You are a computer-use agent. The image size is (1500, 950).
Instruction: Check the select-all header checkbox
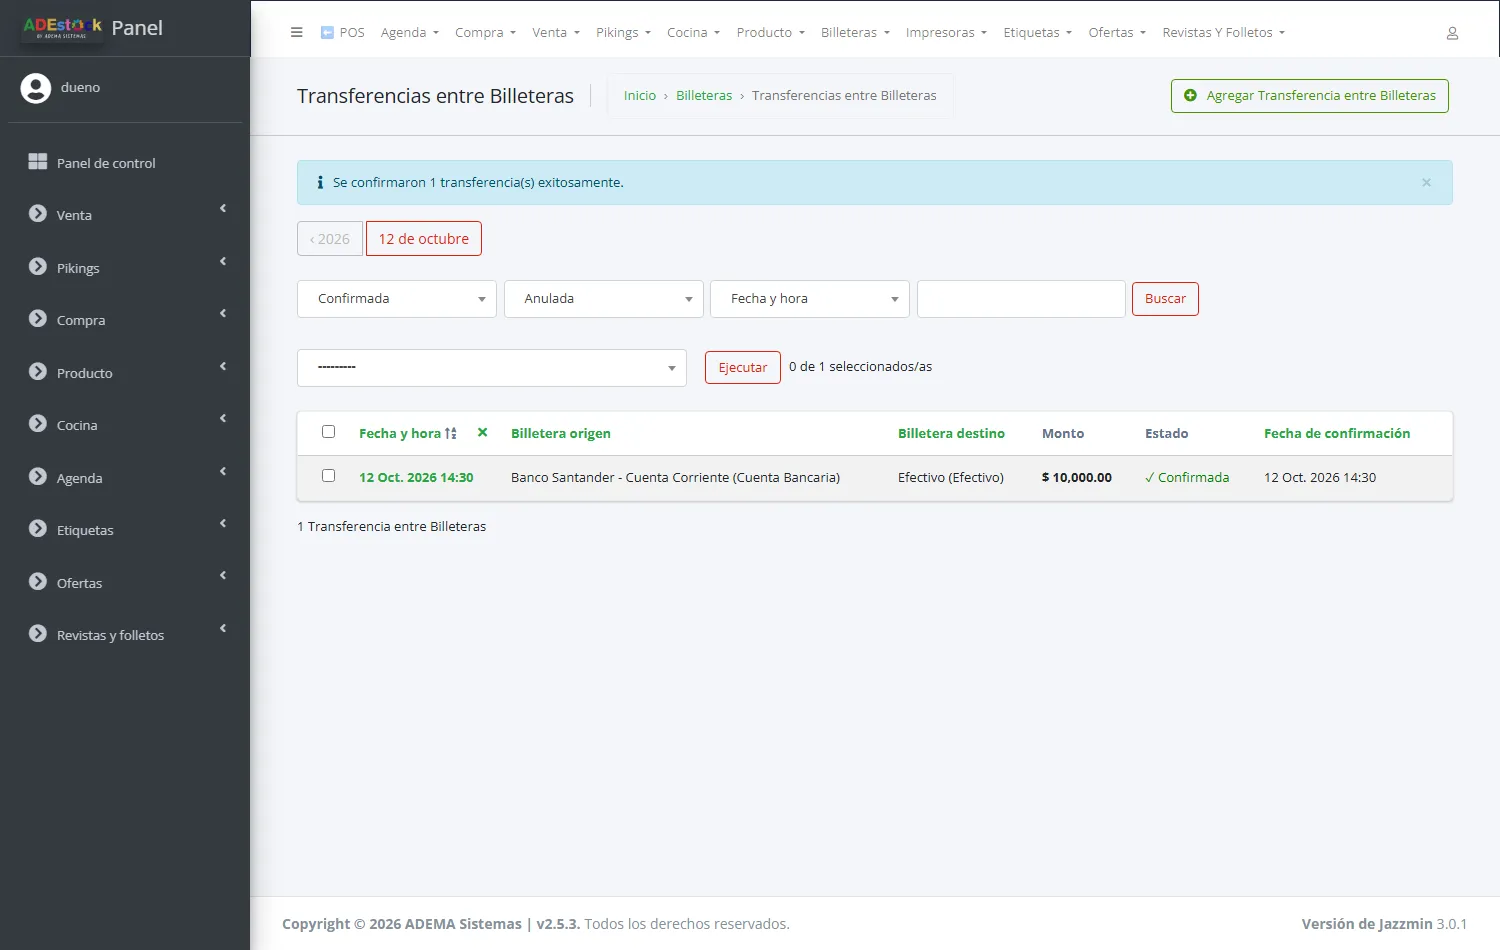pyautogui.click(x=328, y=432)
